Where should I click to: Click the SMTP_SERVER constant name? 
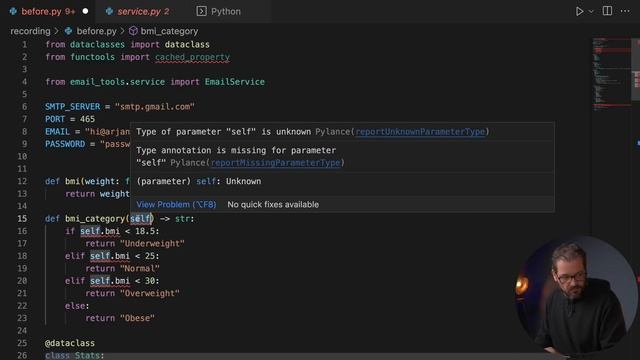coord(73,107)
